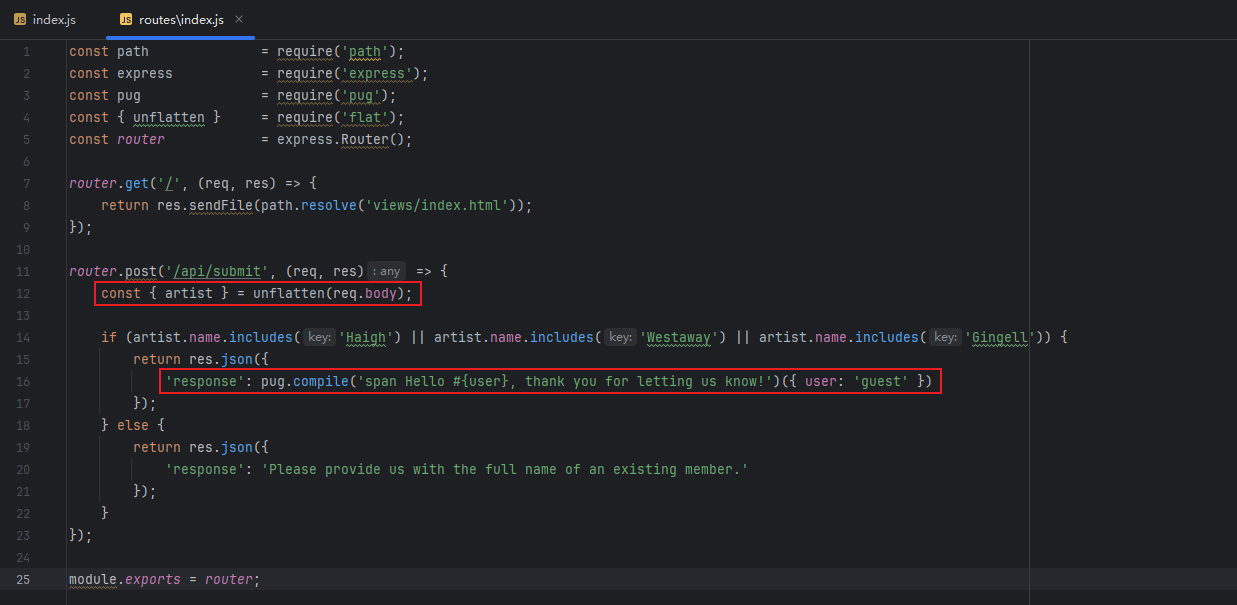1237x605 pixels.
Task: Click the ': any' inlay type hint
Action: point(386,271)
